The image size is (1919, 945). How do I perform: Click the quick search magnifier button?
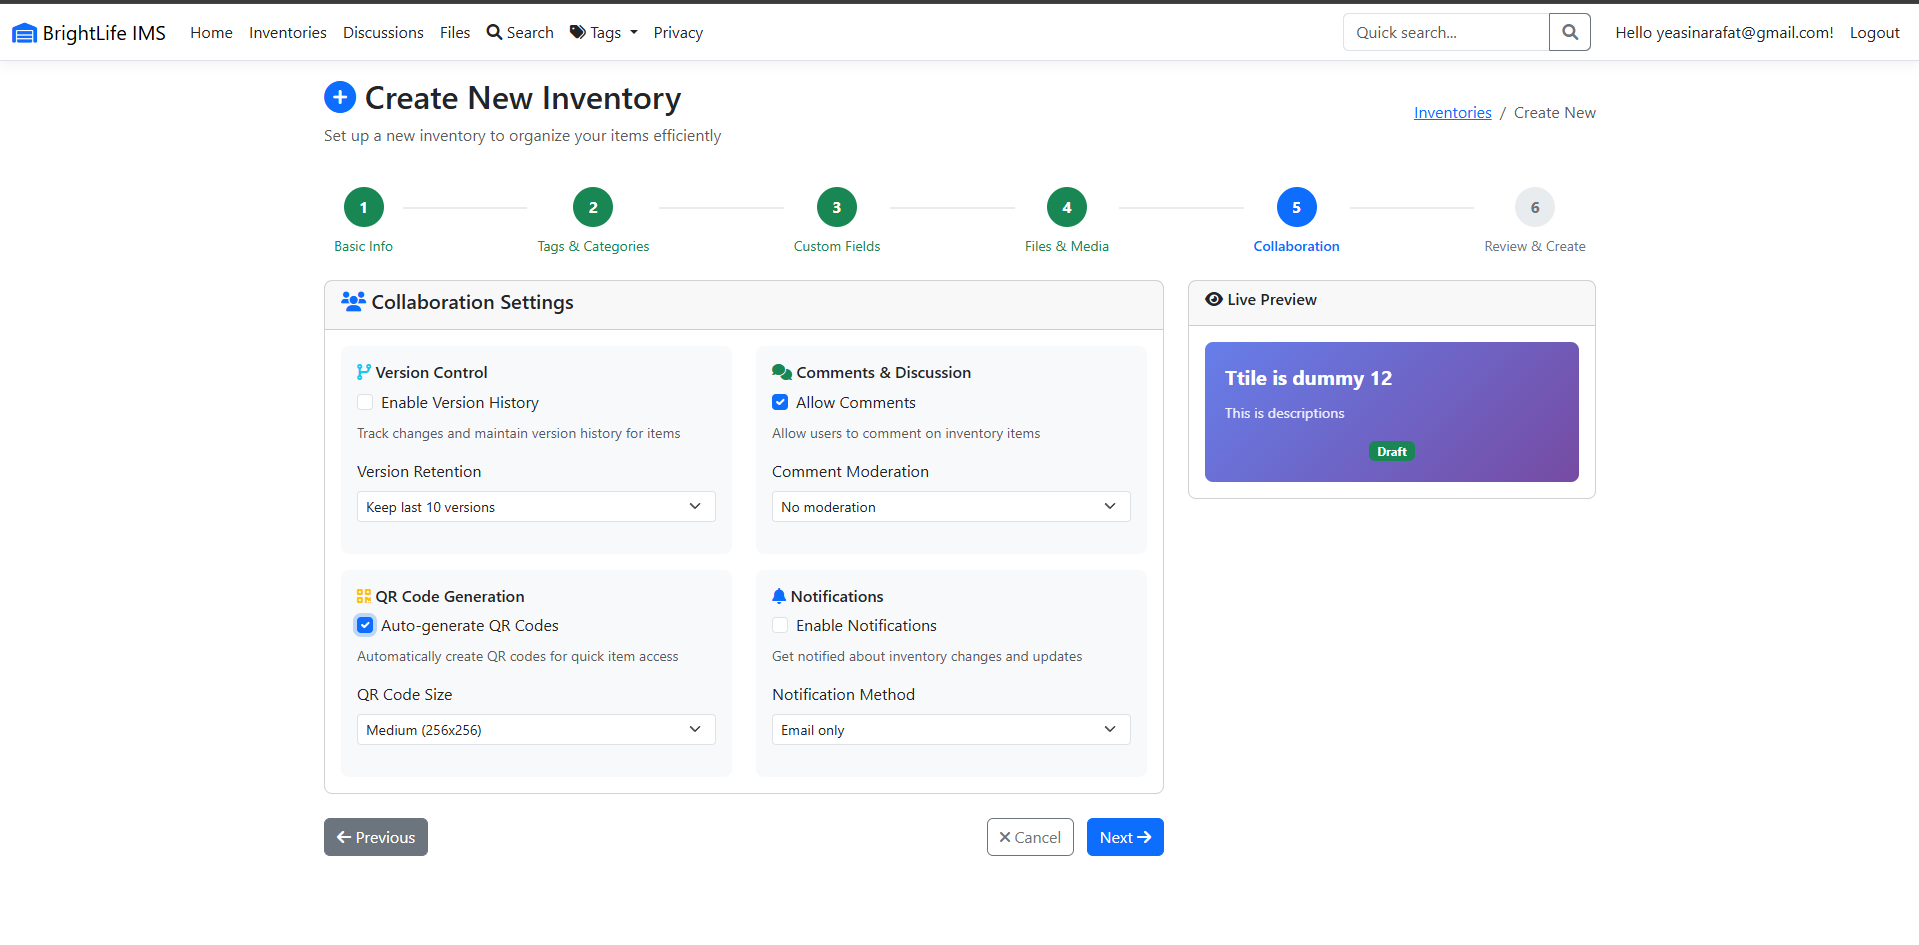tap(1569, 32)
